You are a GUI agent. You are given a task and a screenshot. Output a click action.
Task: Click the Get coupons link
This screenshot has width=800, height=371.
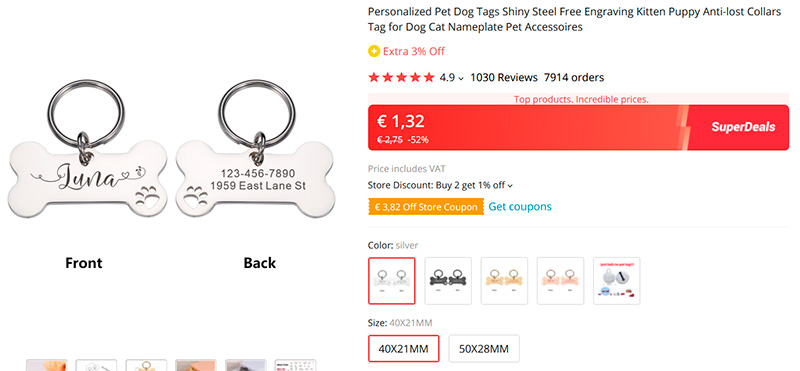[x=520, y=207]
